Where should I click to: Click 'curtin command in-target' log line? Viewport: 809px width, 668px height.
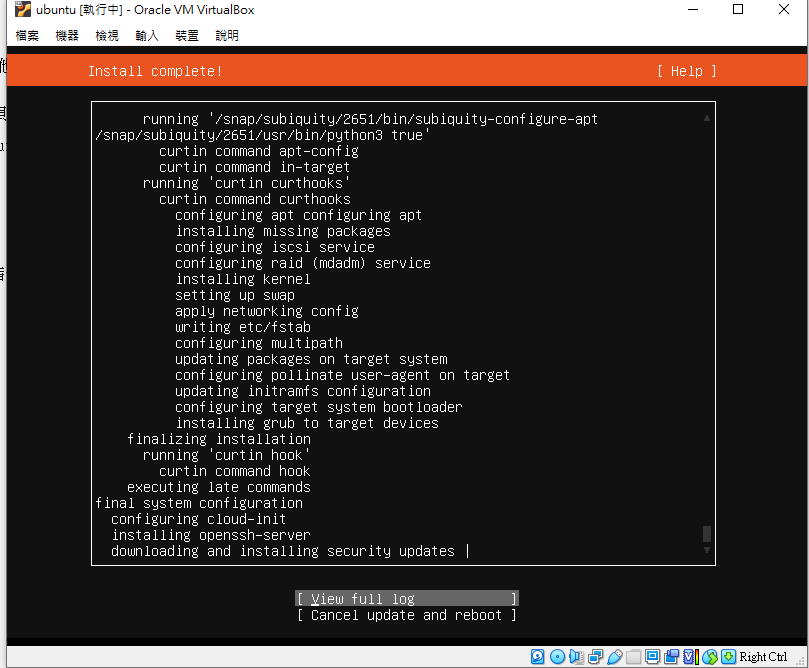coord(255,167)
